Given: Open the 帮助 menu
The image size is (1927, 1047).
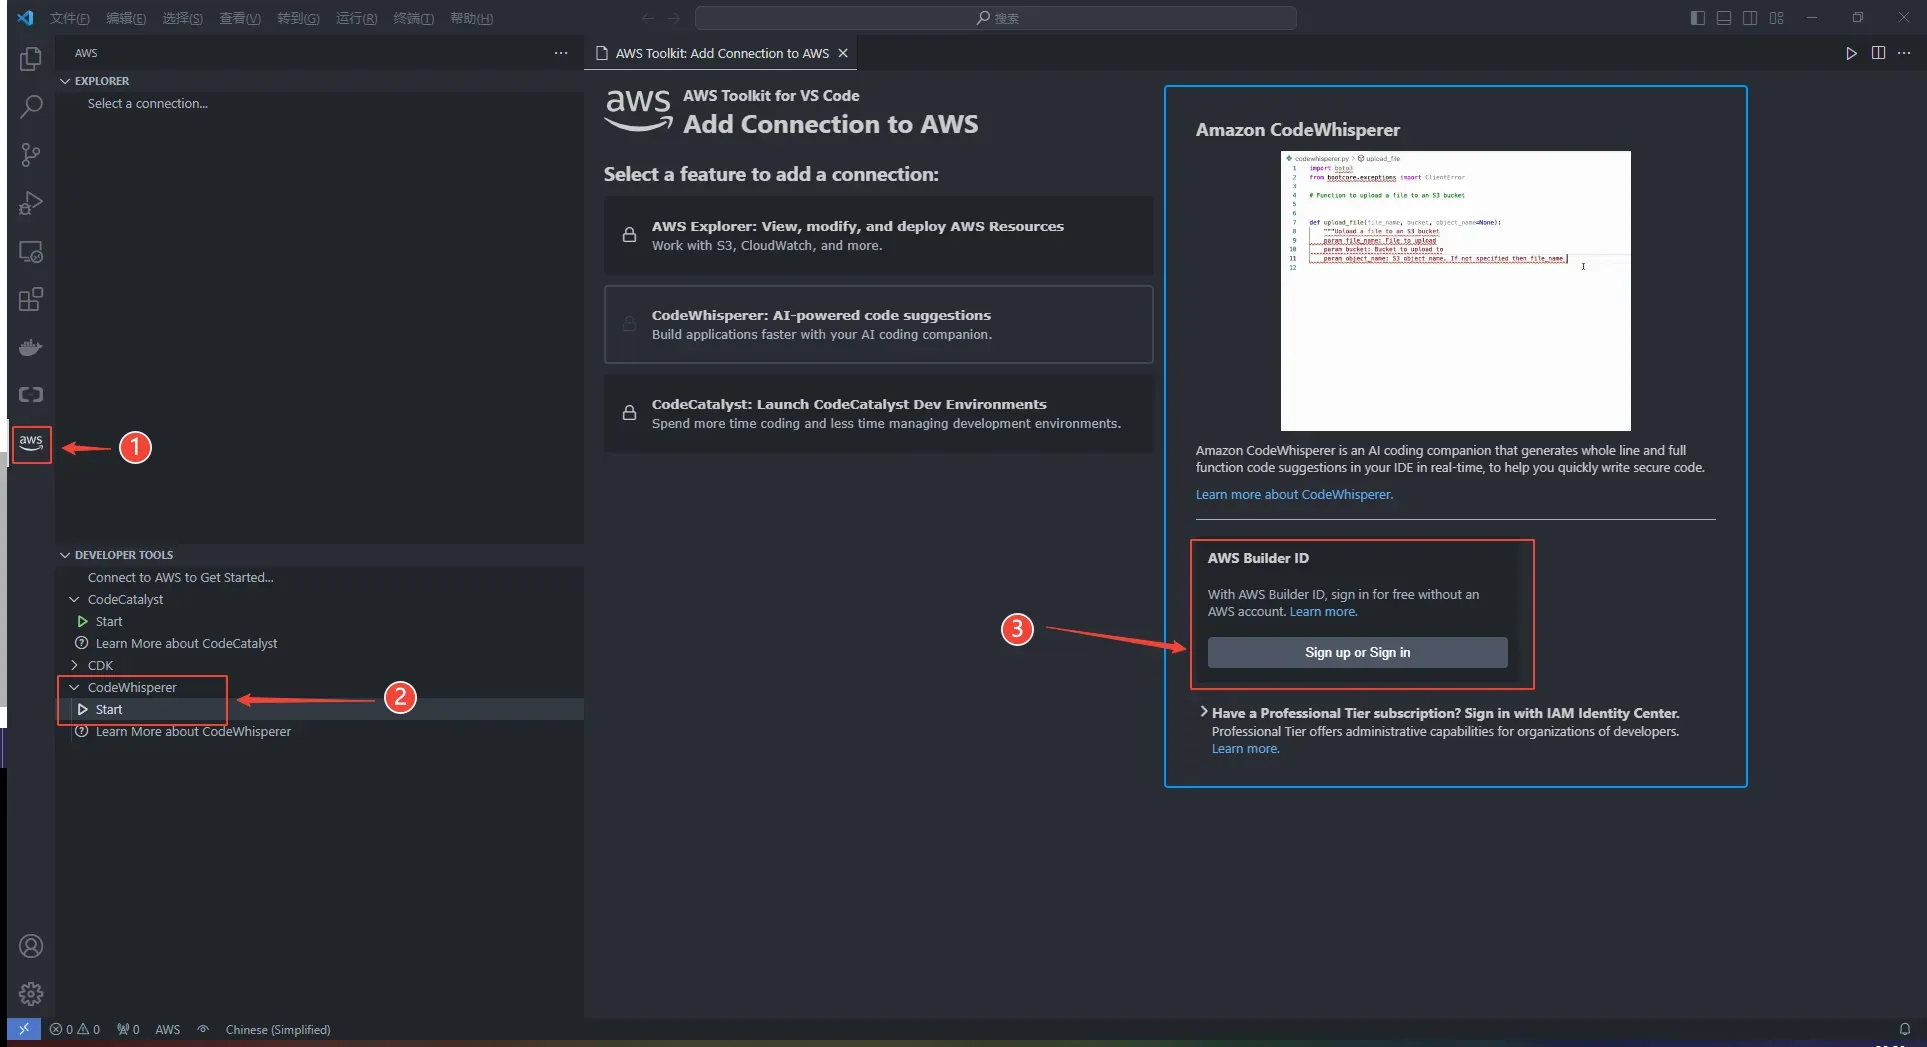Looking at the screenshot, I should pyautogui.click(x=472, y=18).
